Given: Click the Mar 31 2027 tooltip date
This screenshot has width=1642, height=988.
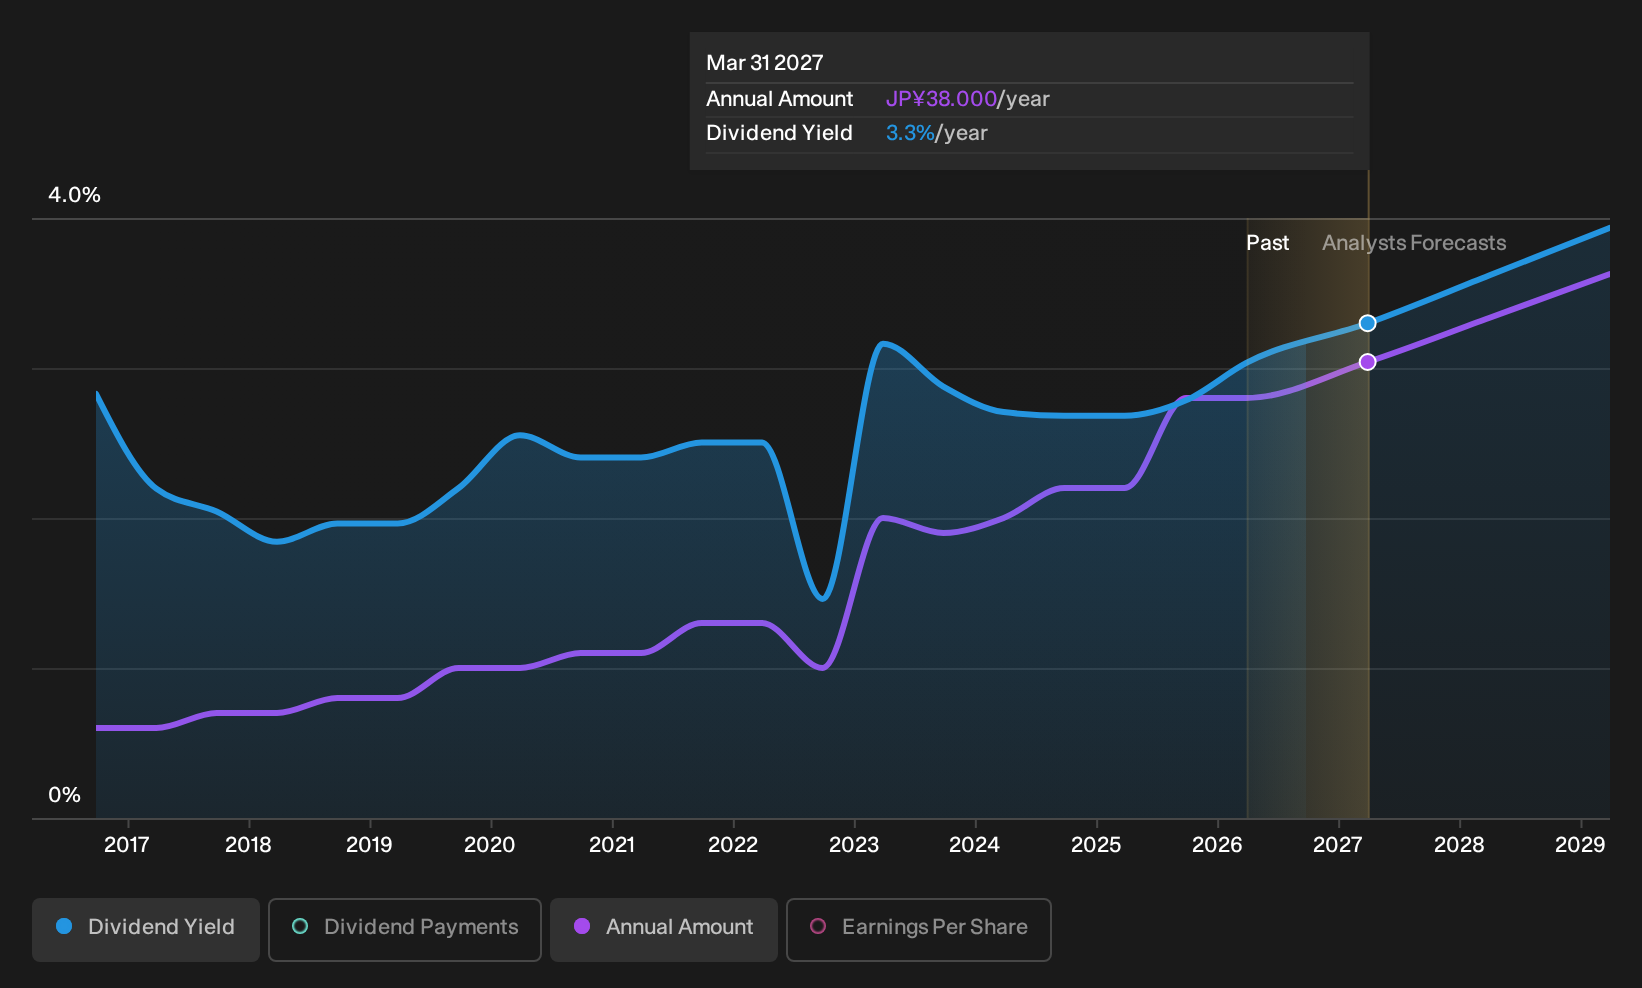Looking at the screenshot, I should [x=765, y=63].
